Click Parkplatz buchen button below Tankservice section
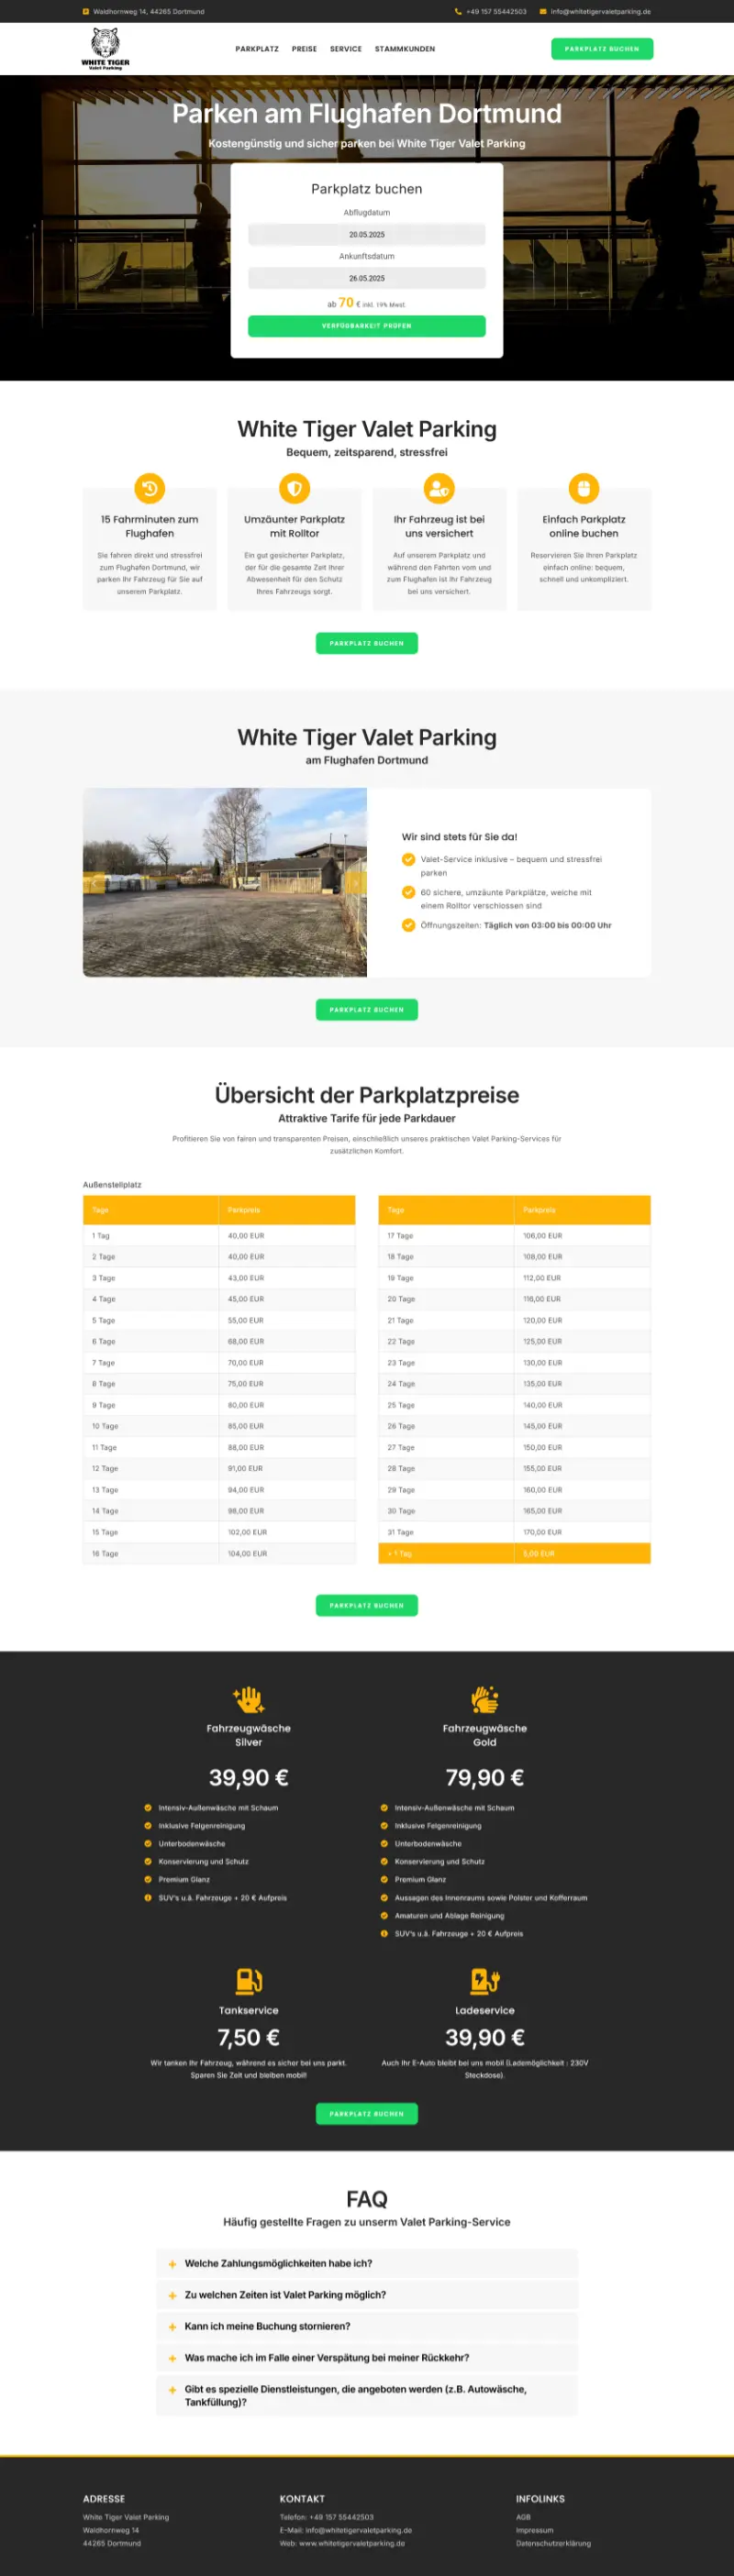This screenshot has height=2576, width=734. 367,2114
